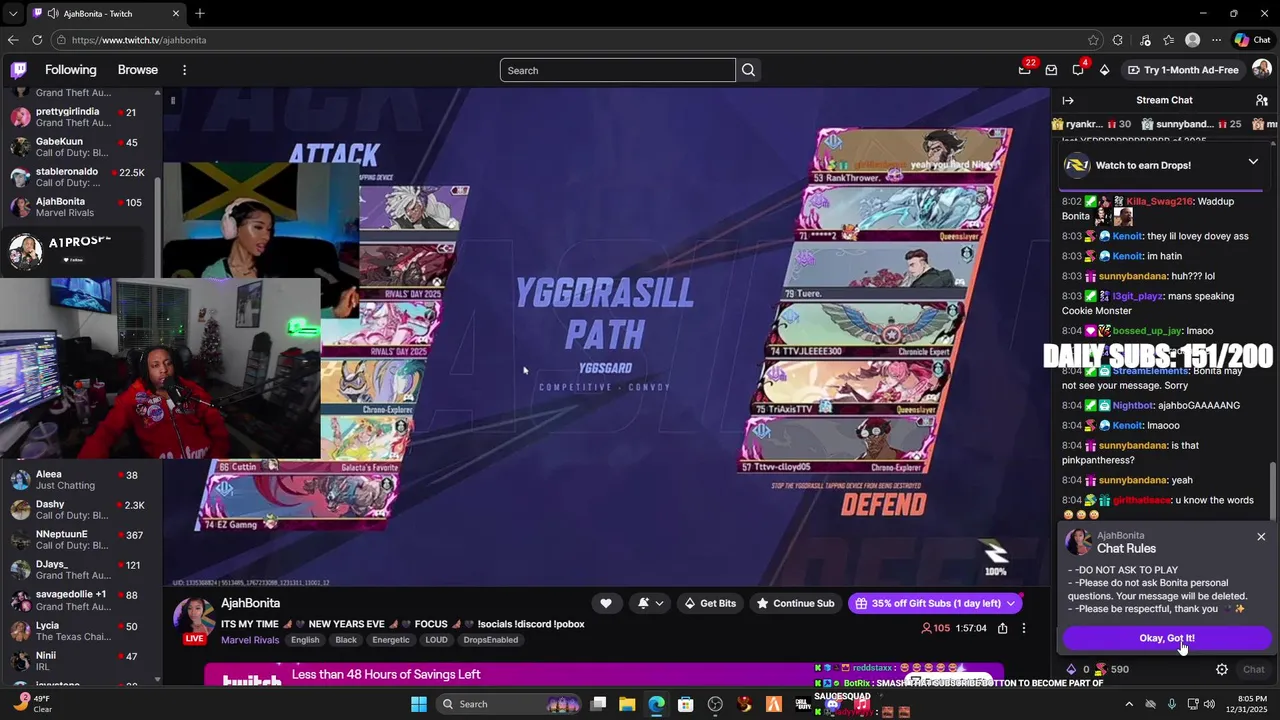
Task: Open the browser tab list dropdown
Action: tap(13, 14)
